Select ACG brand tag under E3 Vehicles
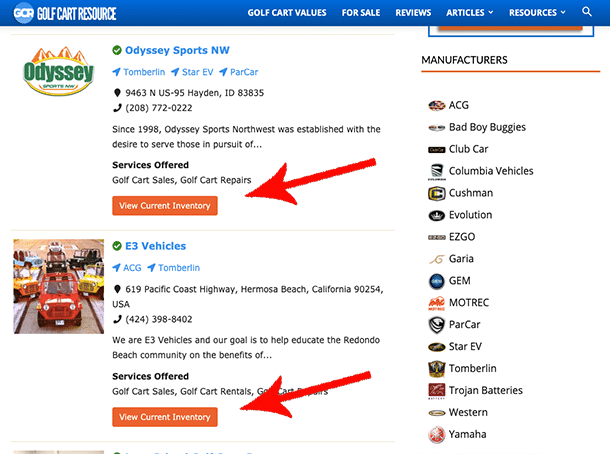The height and width of the screenshot is (454, 610). click(127, 268)
